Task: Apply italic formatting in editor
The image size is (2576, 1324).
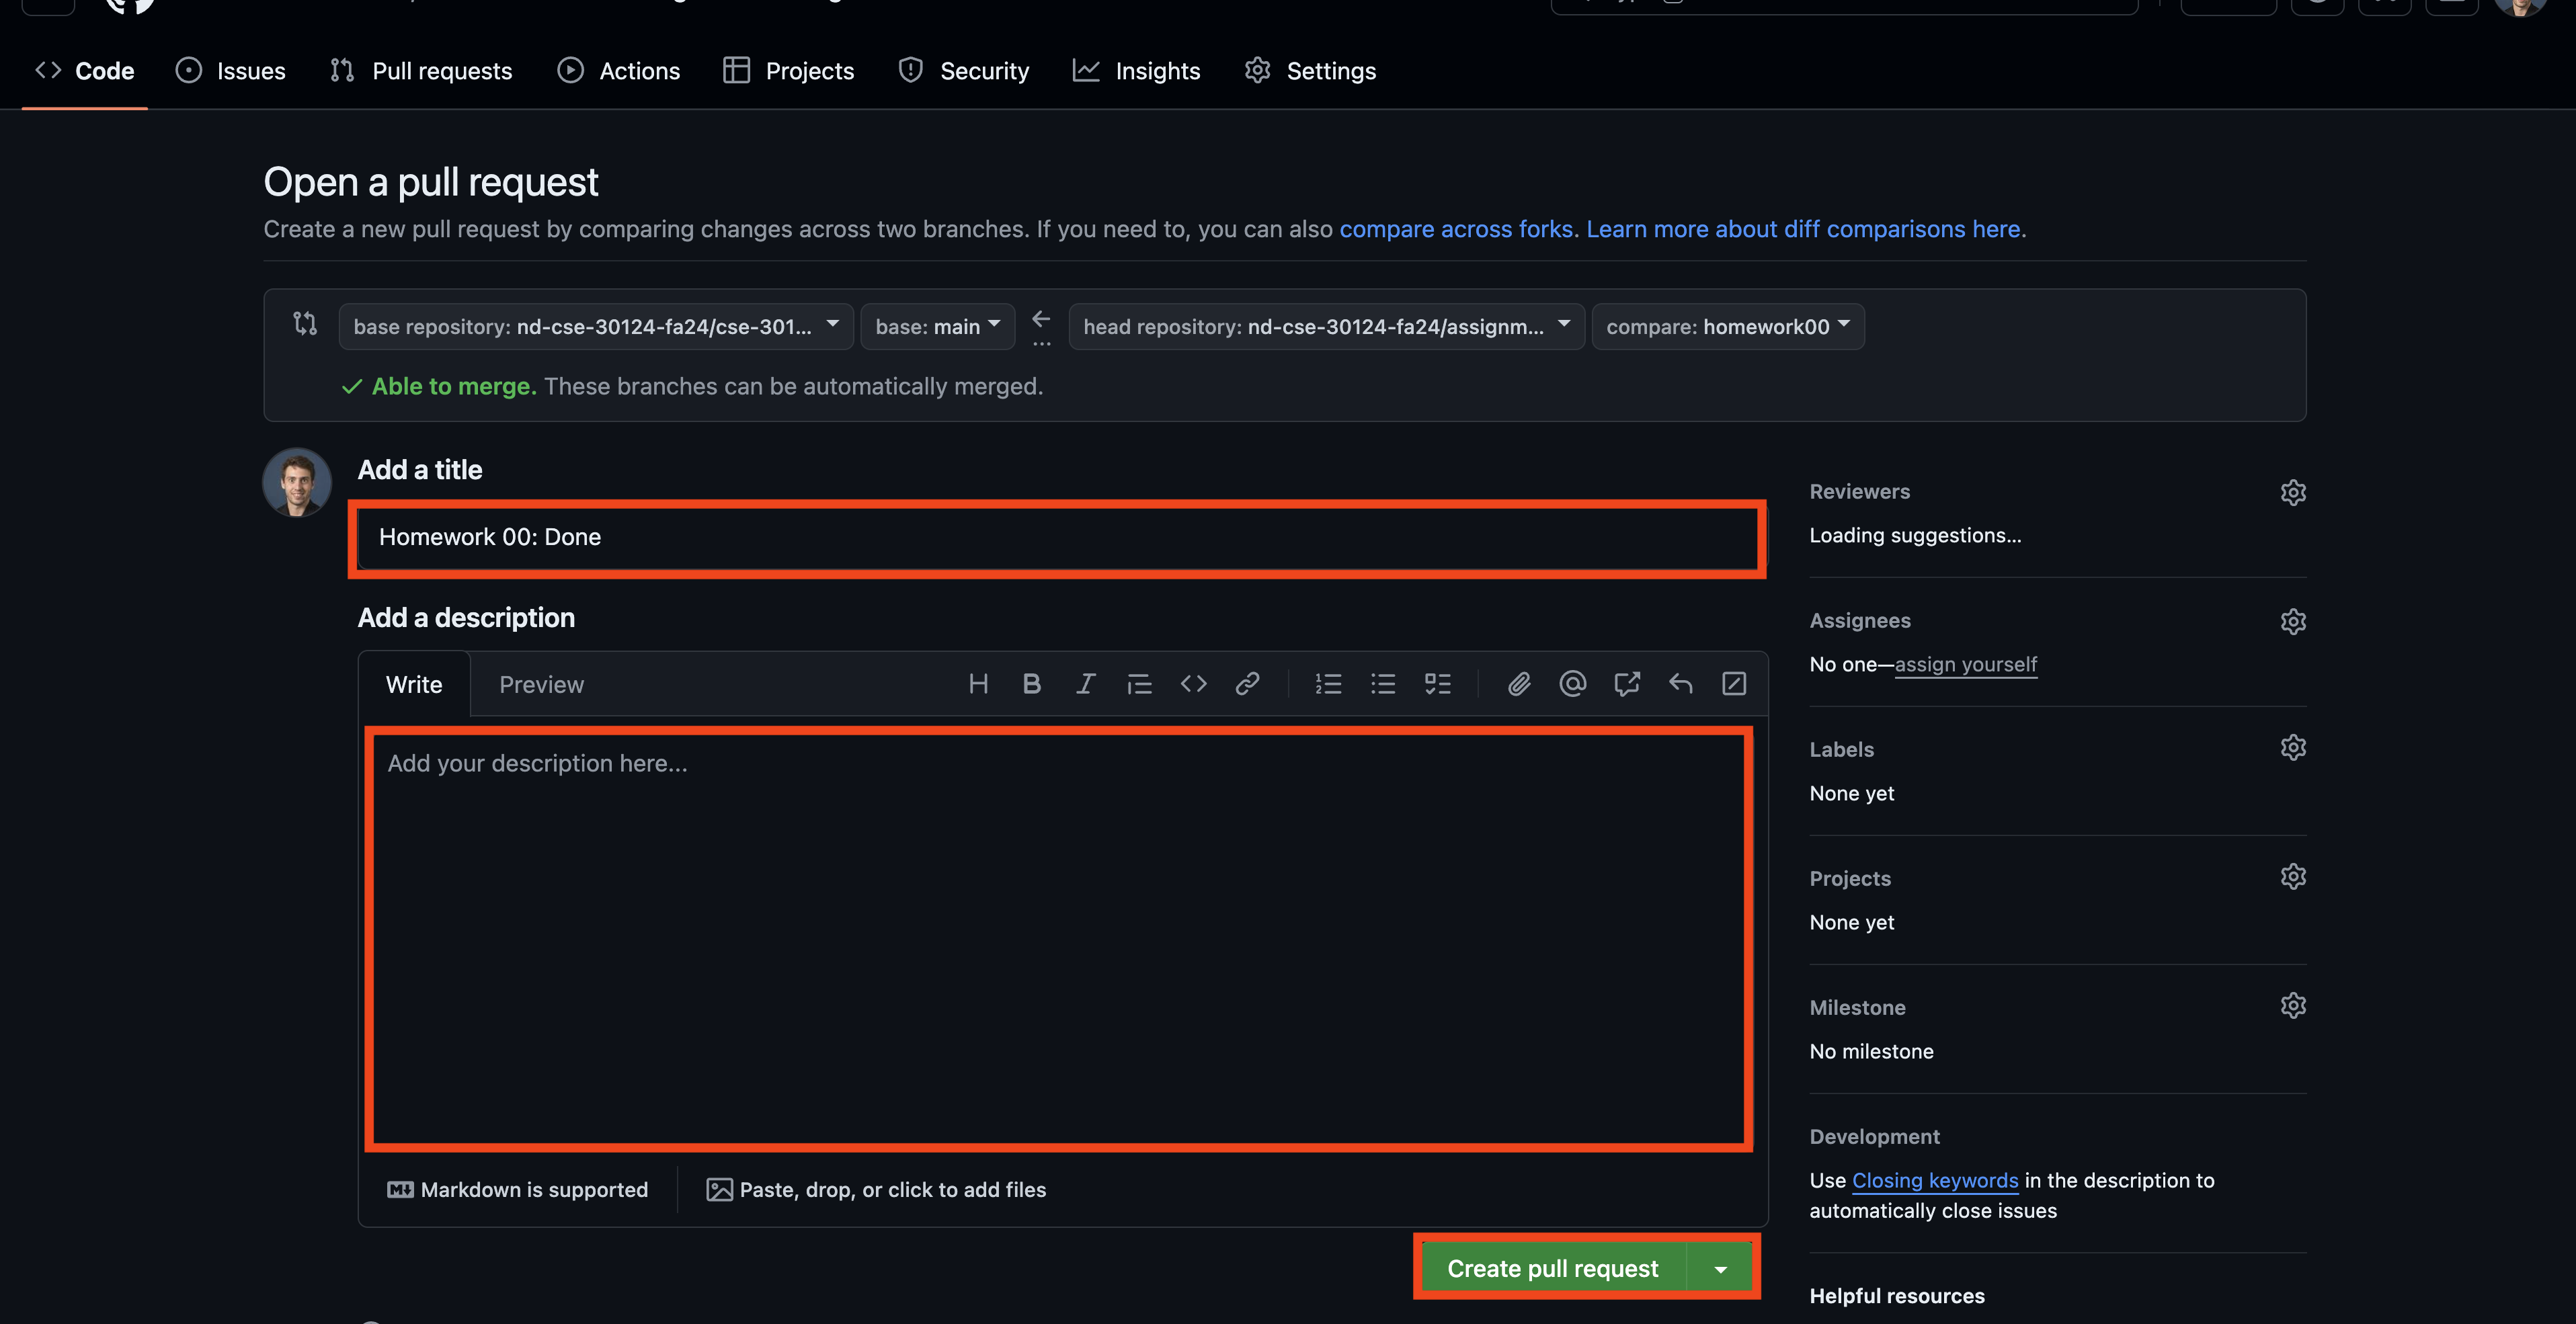Action: click(x=1085, y=684)
